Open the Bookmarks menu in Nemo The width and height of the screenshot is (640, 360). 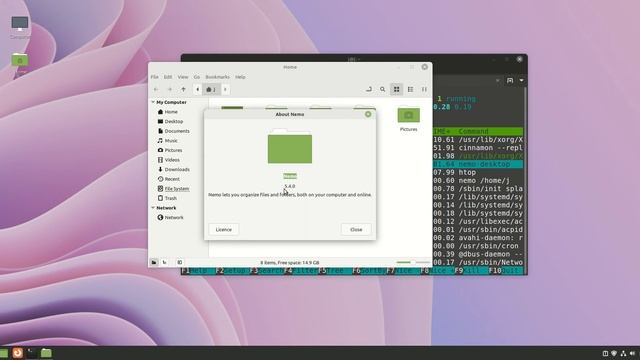(x=217, y=77)
